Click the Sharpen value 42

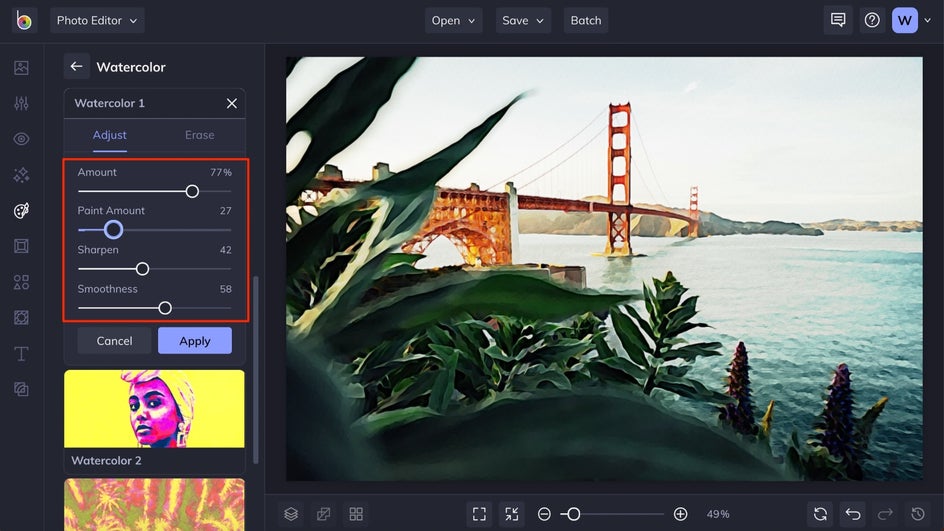pyautogui.click(x=225, y=250)
